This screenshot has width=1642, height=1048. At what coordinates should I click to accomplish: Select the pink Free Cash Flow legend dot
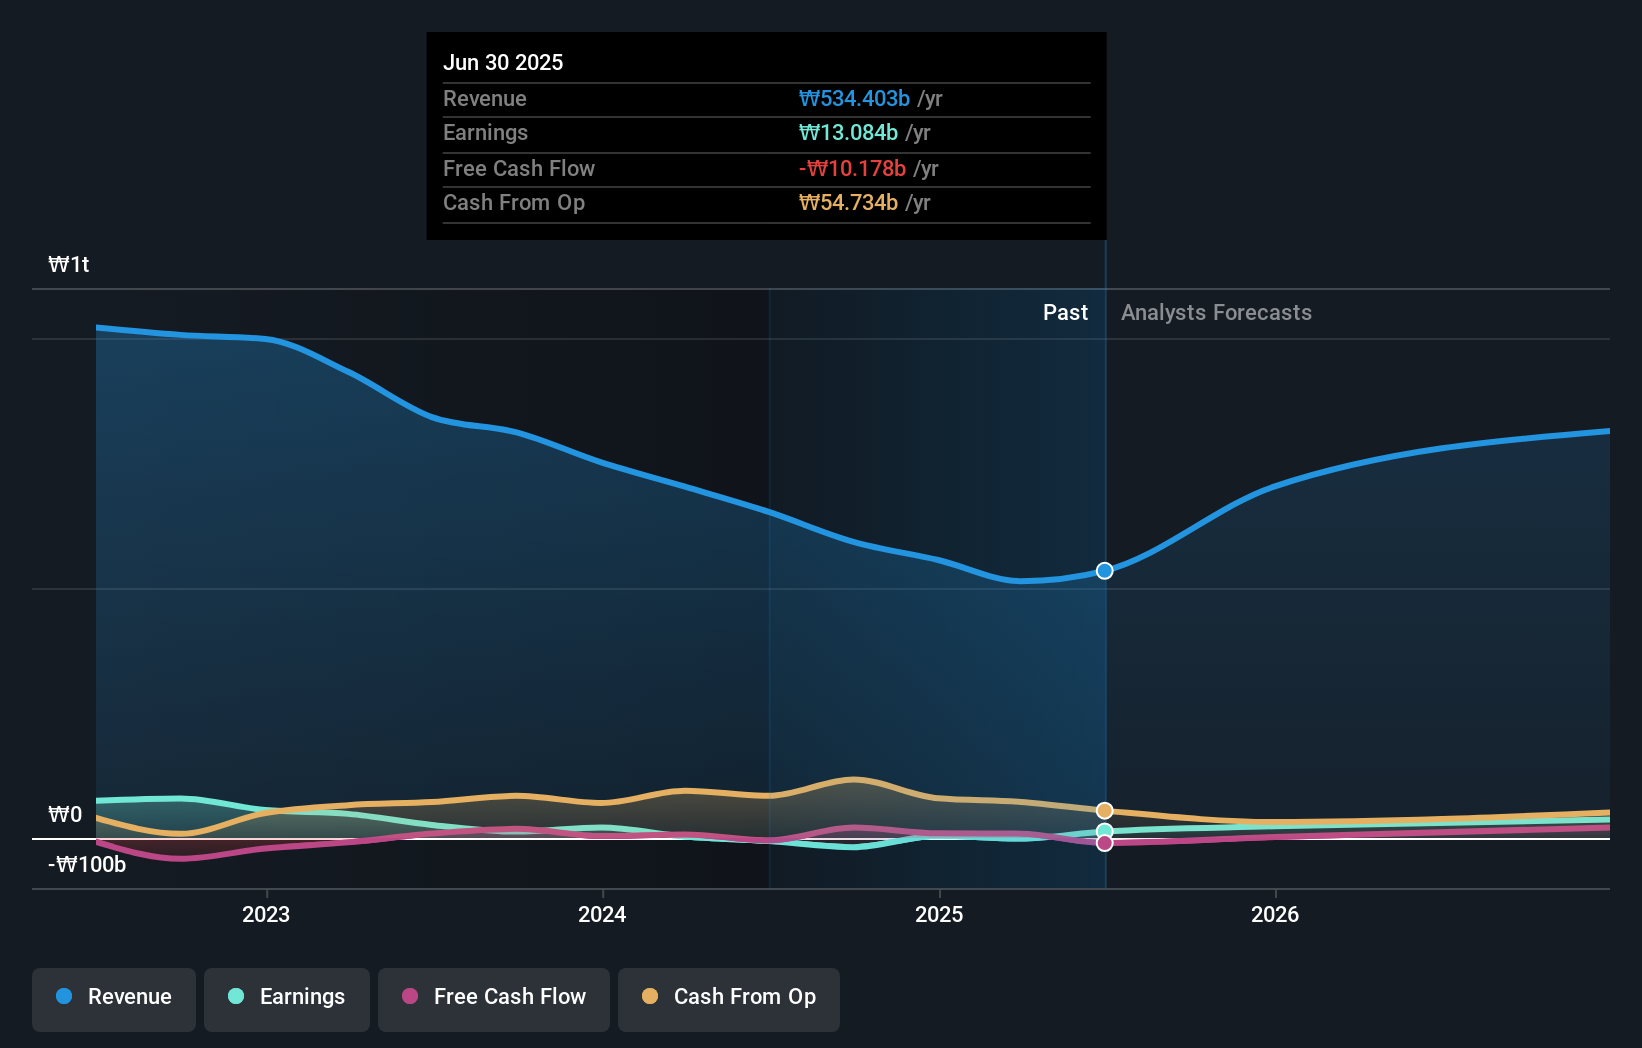tap(409, 996)
